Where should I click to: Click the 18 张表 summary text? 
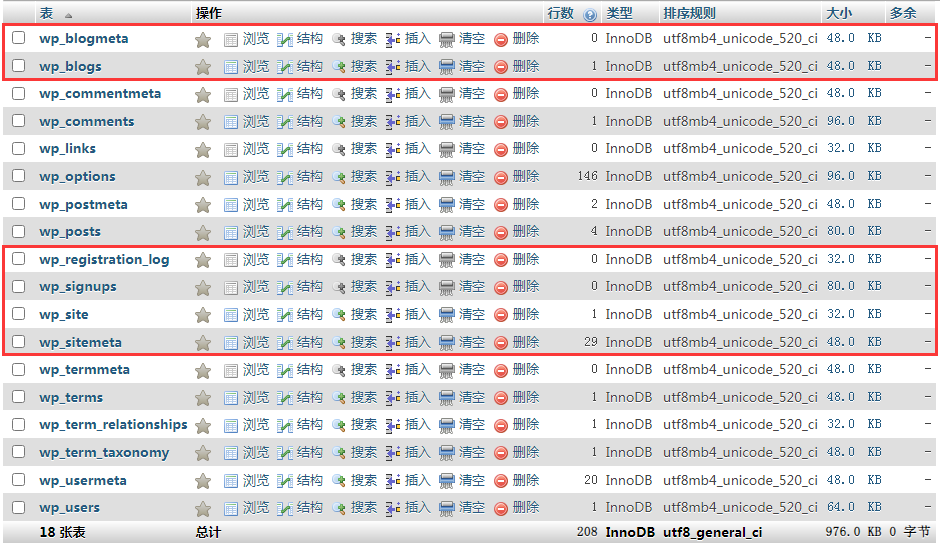point(62,532)
